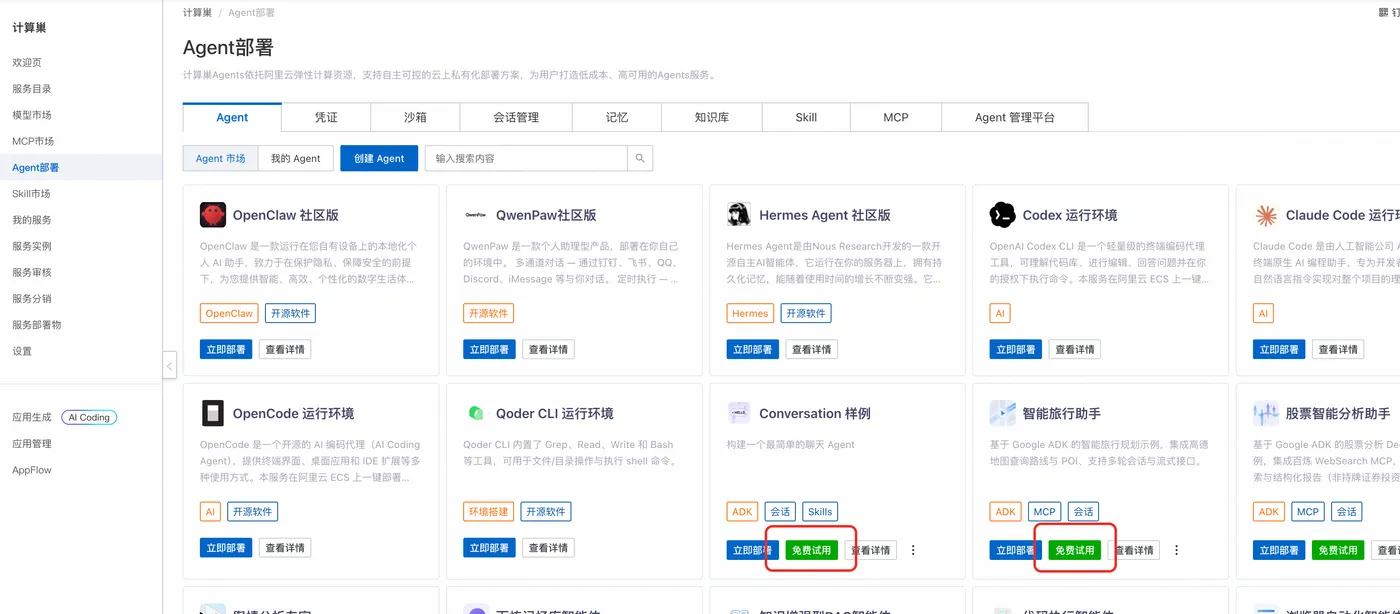
Task: Open the 会话管理 tab
Action: pos(516,117)
